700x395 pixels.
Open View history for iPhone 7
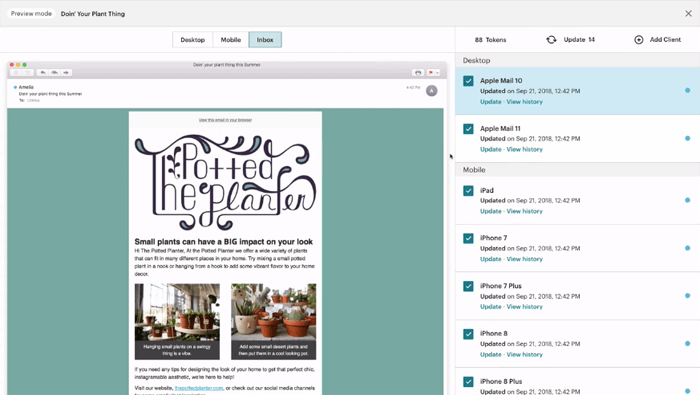tap(525, 259)
